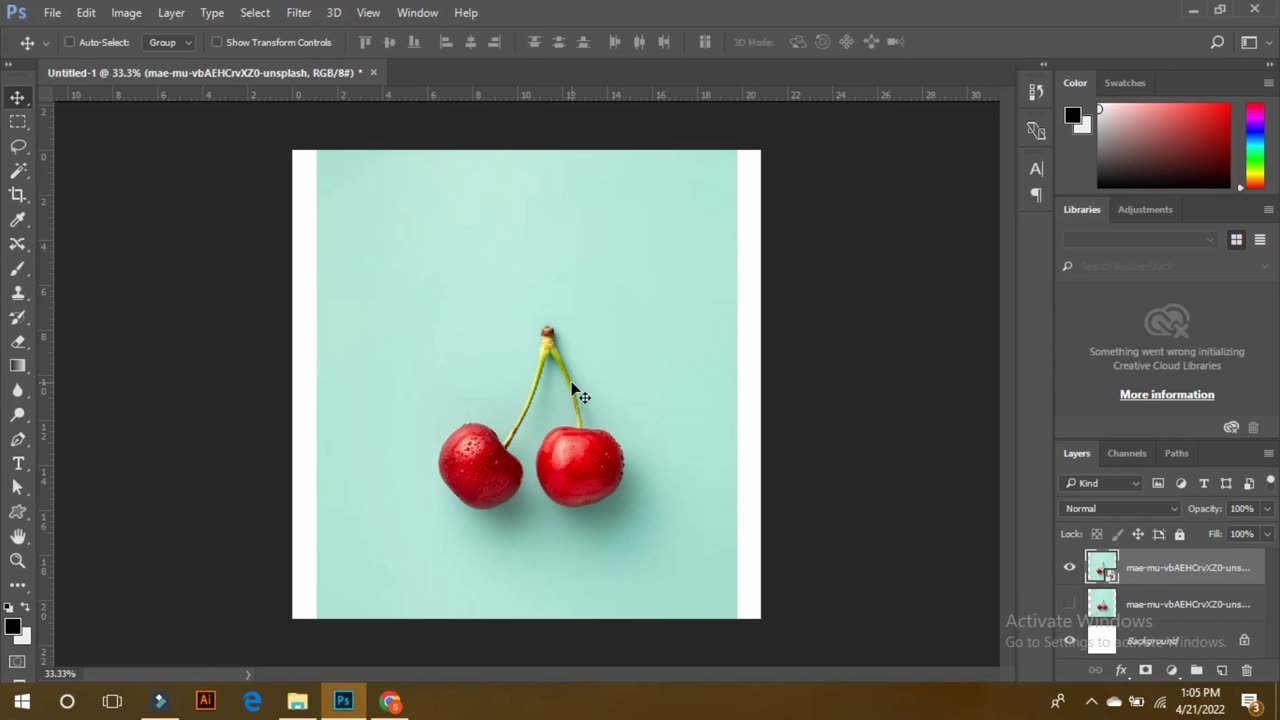Toggle type layer filter in Layers
Image resolution: width=1280 pixels, height=720 pixels.
[1204, 483]
